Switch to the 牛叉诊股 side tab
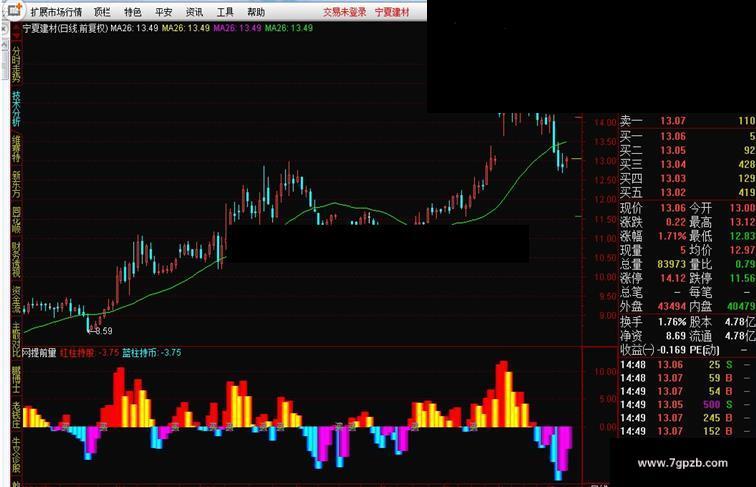 click(16, 456)
